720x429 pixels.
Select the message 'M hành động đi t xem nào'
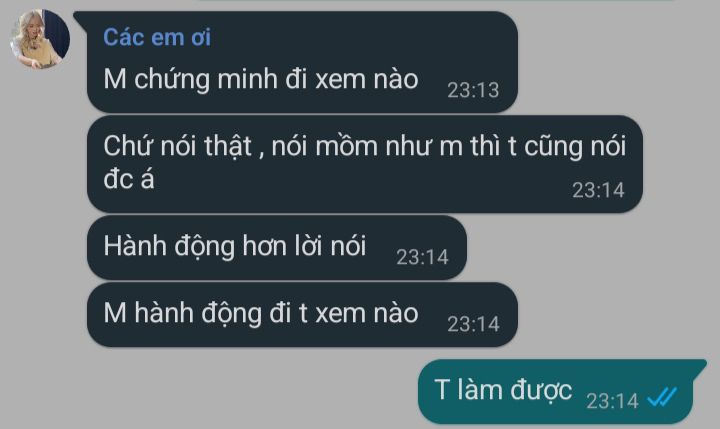click(302, 315)
